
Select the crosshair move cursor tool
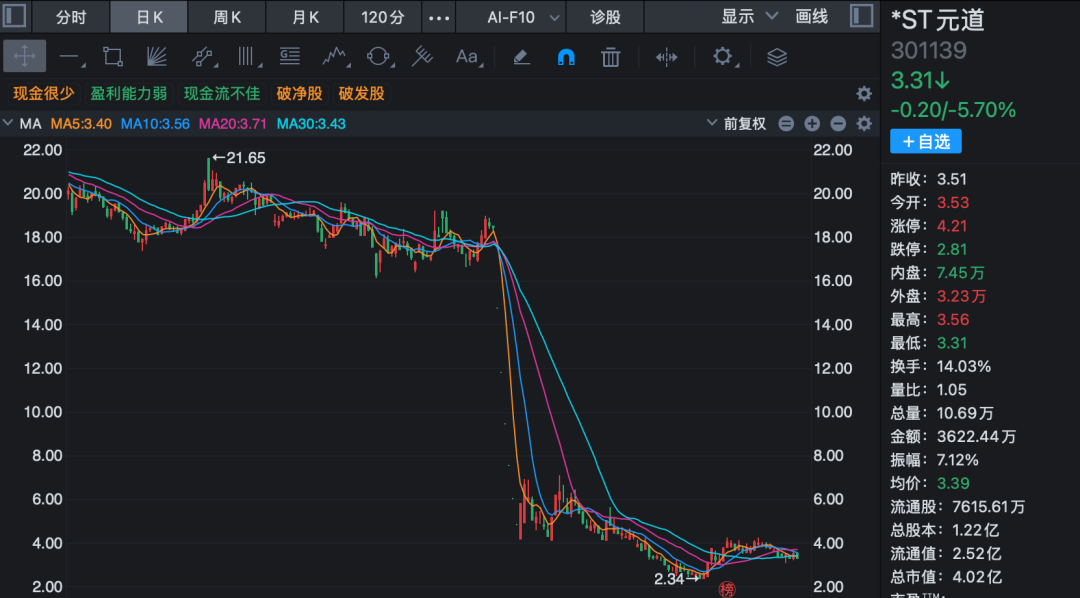point(25,56)
